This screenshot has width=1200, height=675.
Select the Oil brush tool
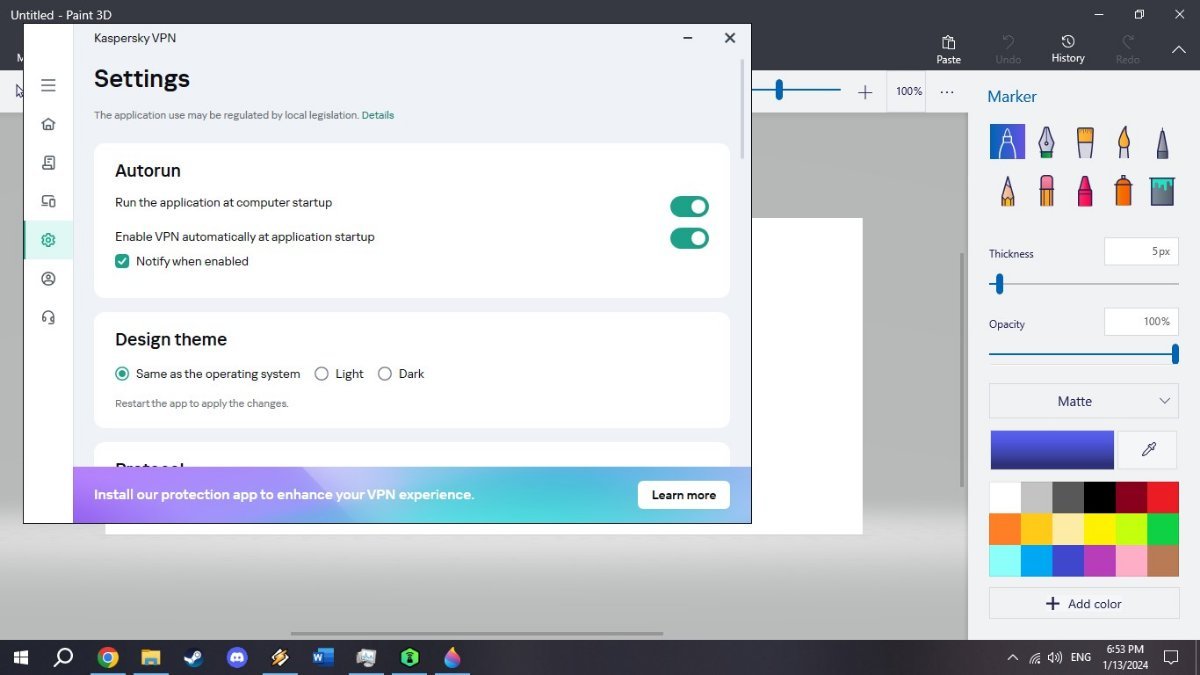pos(1085,142)
